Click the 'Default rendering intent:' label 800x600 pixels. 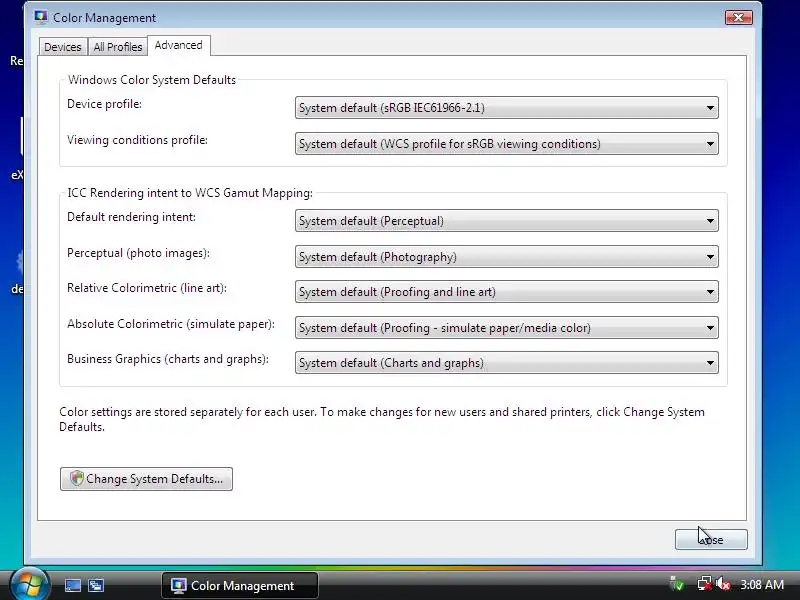[132, 217]
